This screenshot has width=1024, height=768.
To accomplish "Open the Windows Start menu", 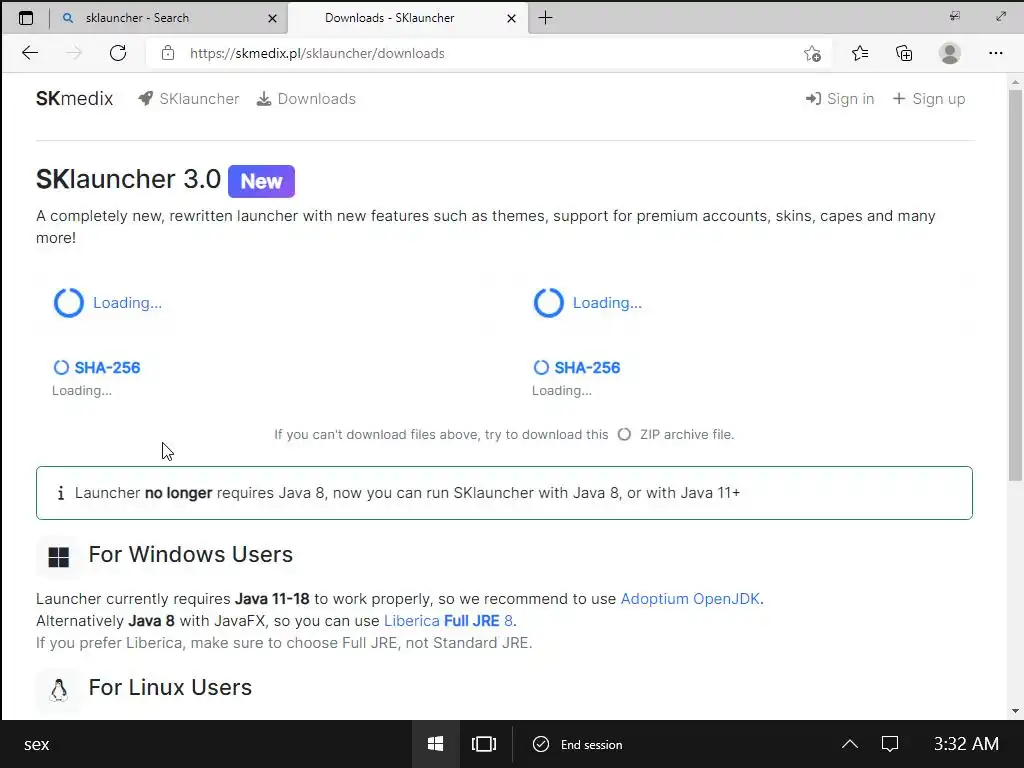I will [436, 744].
